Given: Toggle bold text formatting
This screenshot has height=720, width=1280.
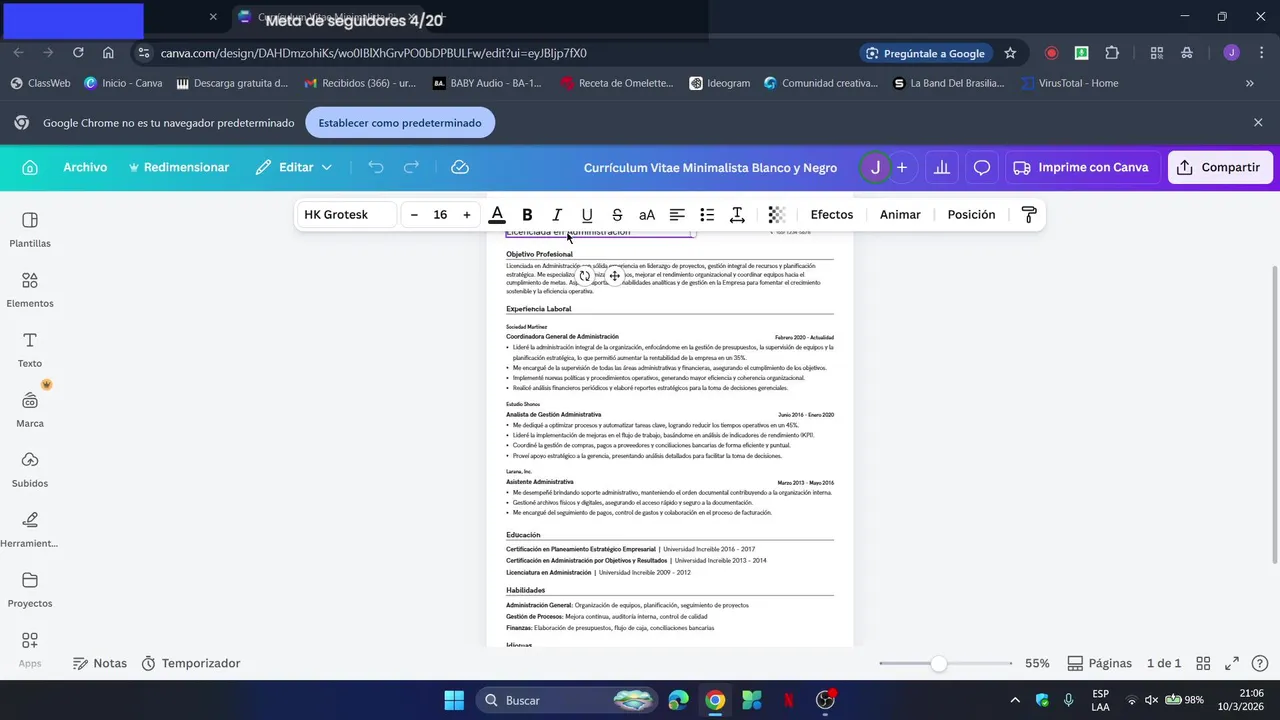Looking at the screenshot, I should point(527,215).
